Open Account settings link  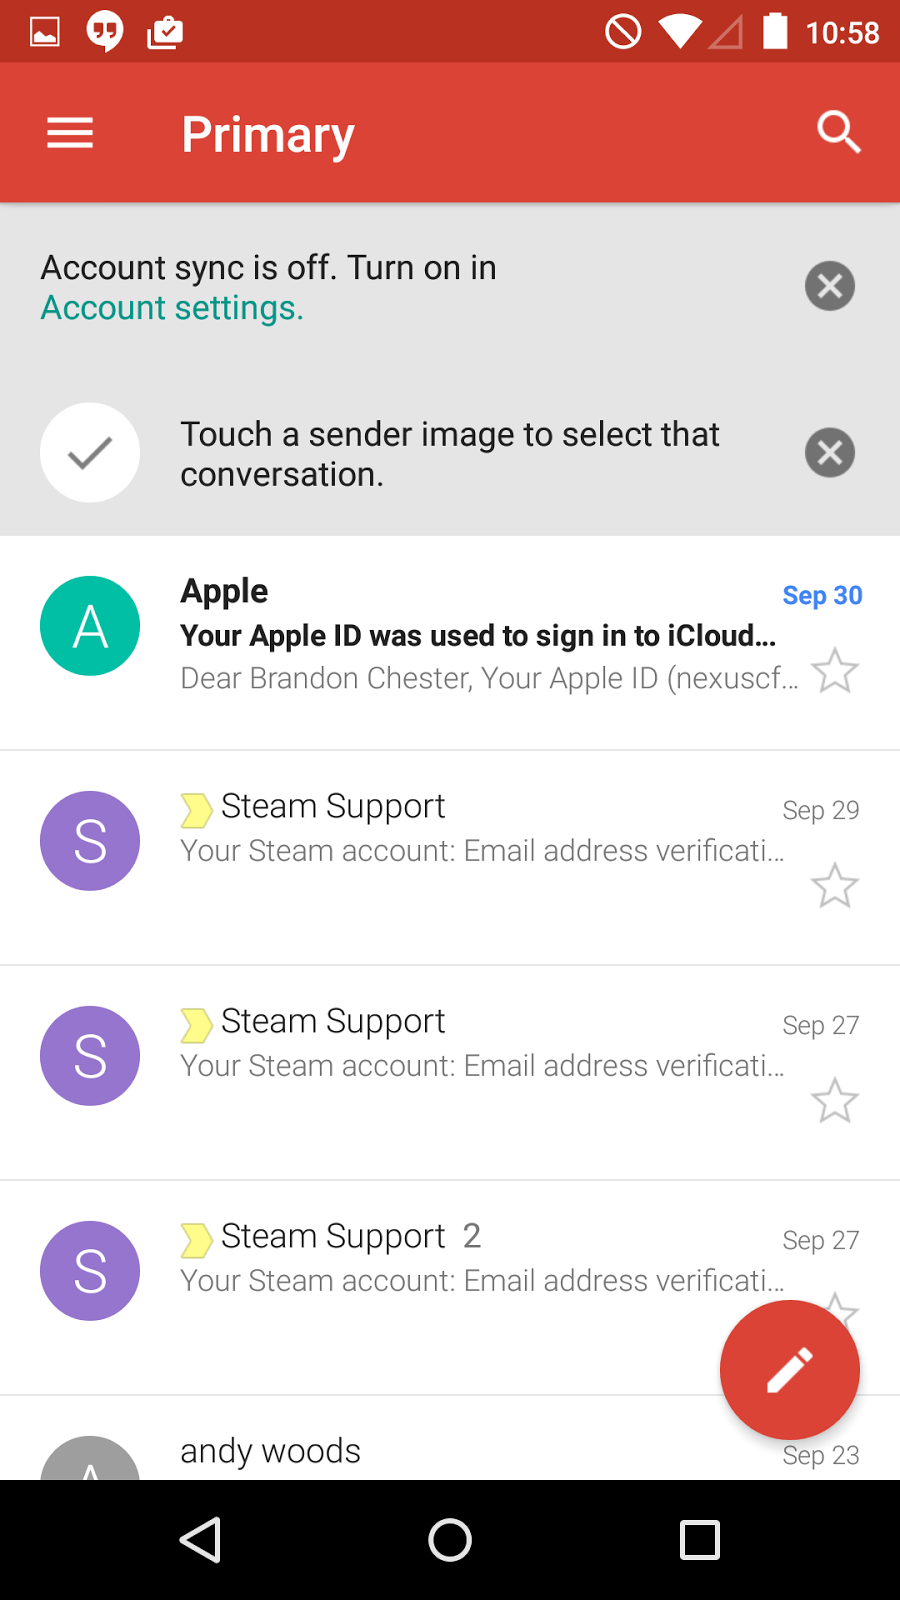pyautogui.click(x=172, y=308)
